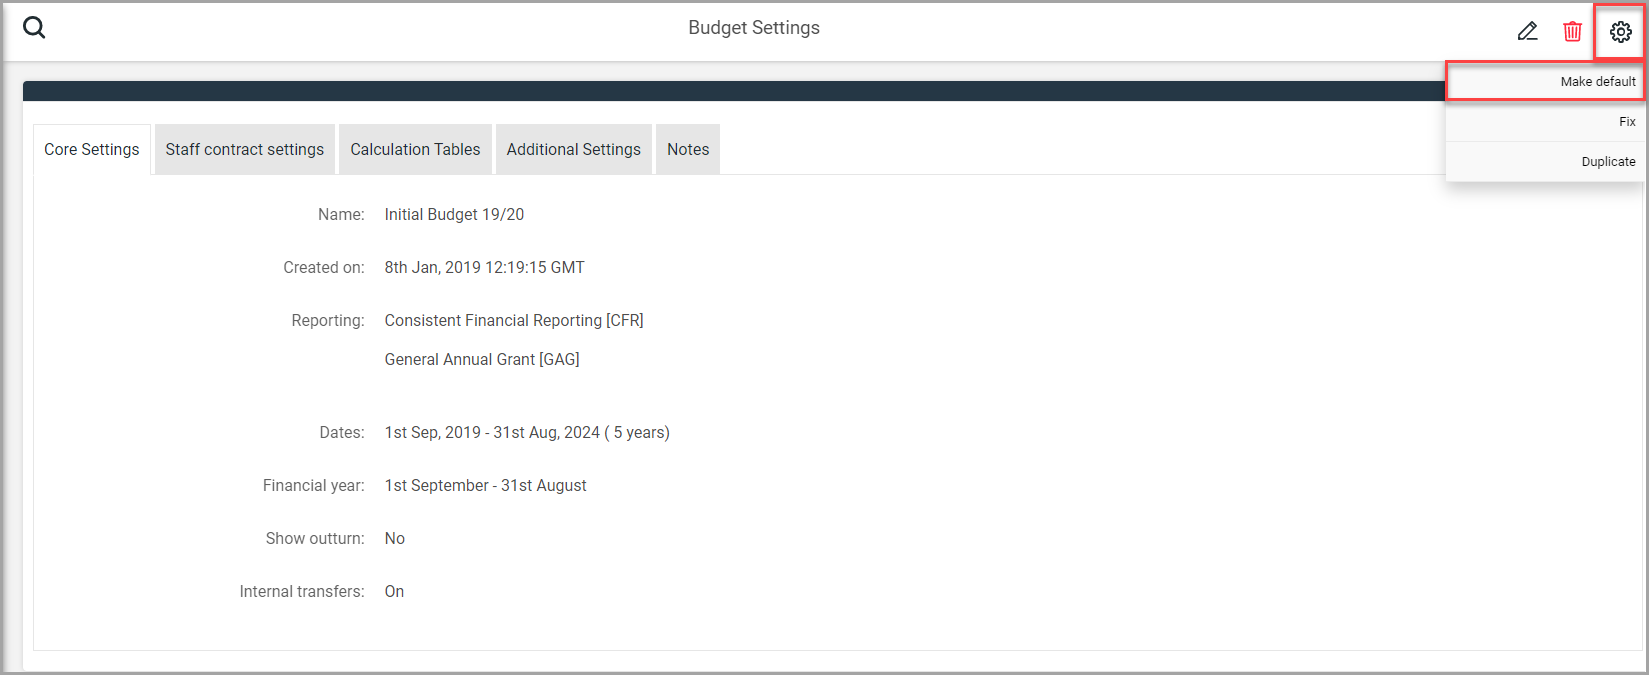Open the Additional Settings tab

573,150
